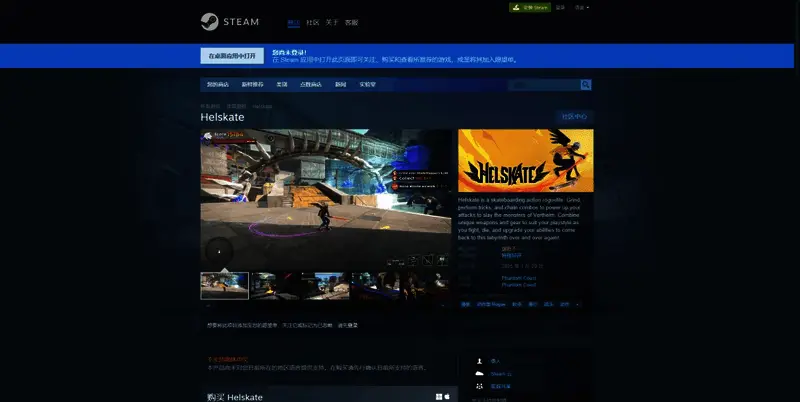Click the 在桌面应用中打开 button
The width and height of the screenshot is (800, 402).
(x=234, y=56)
